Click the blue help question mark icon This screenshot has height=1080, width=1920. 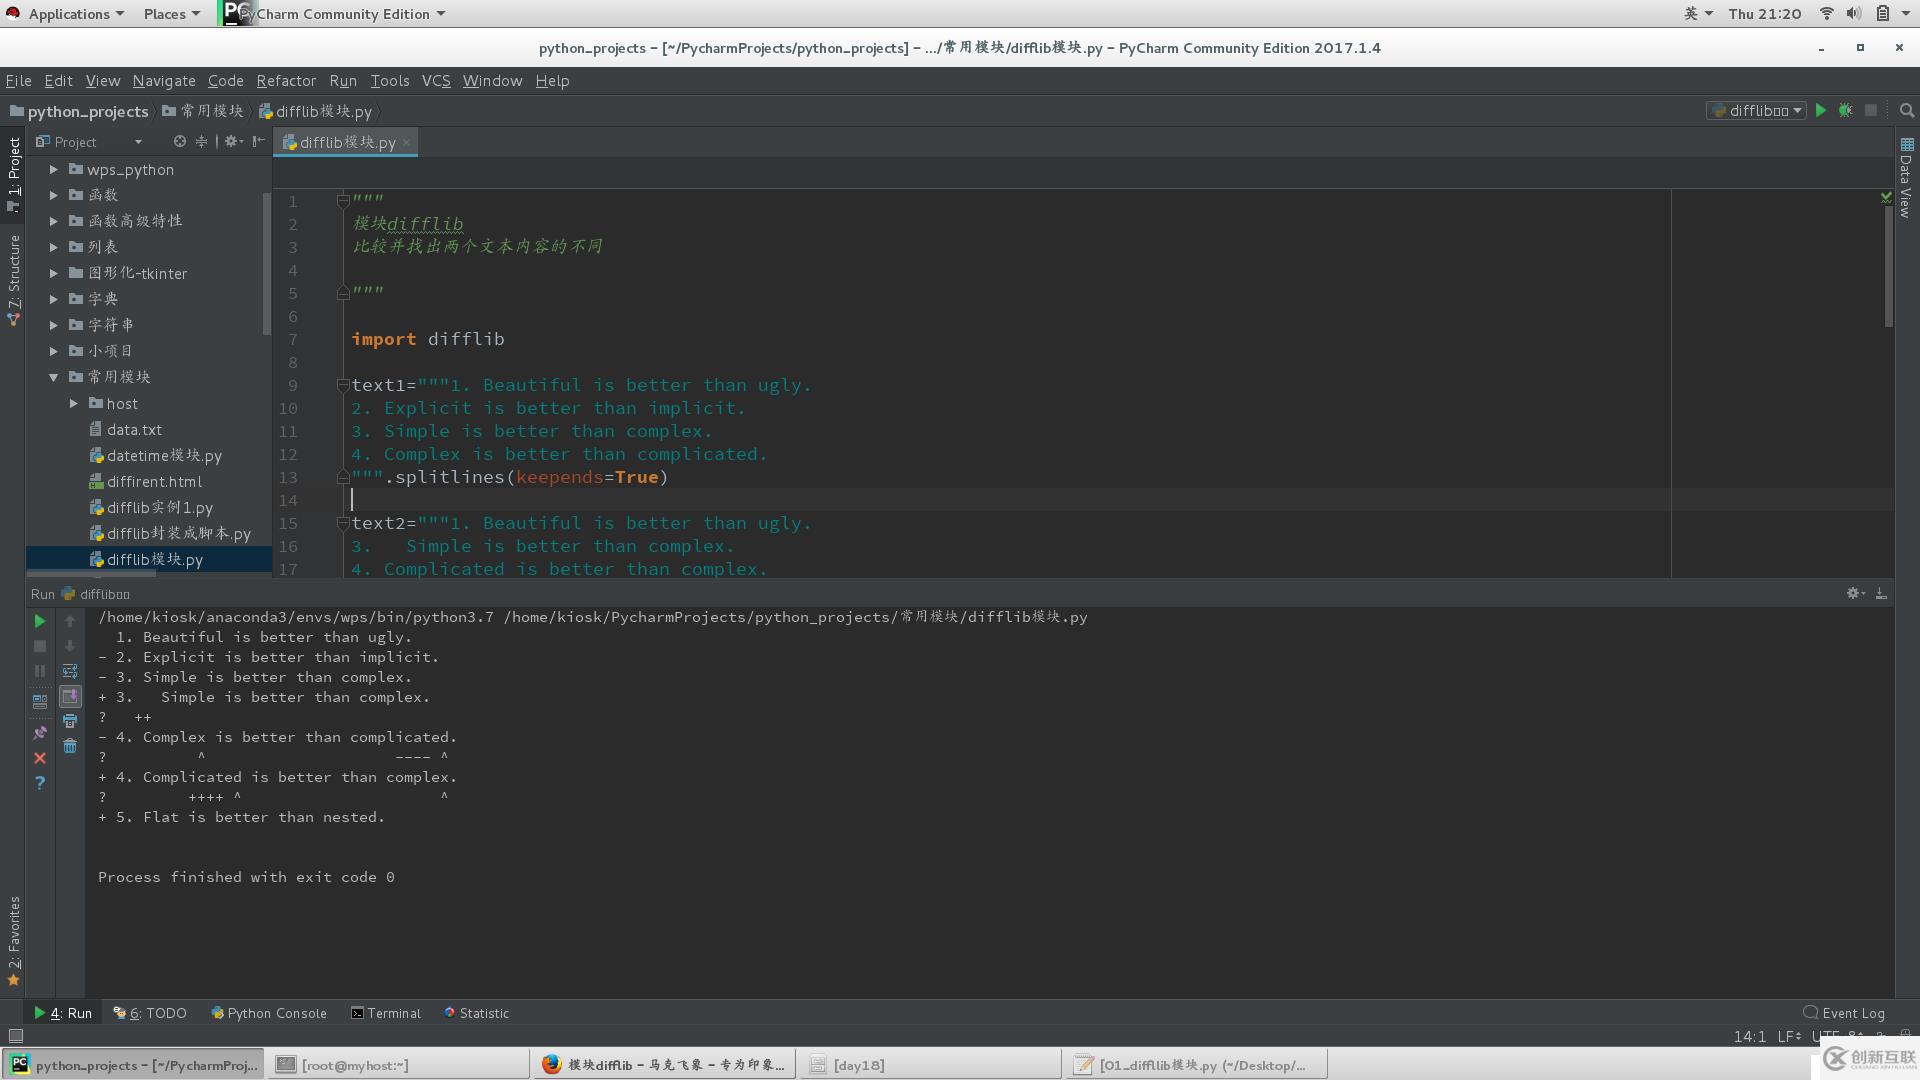40,783
